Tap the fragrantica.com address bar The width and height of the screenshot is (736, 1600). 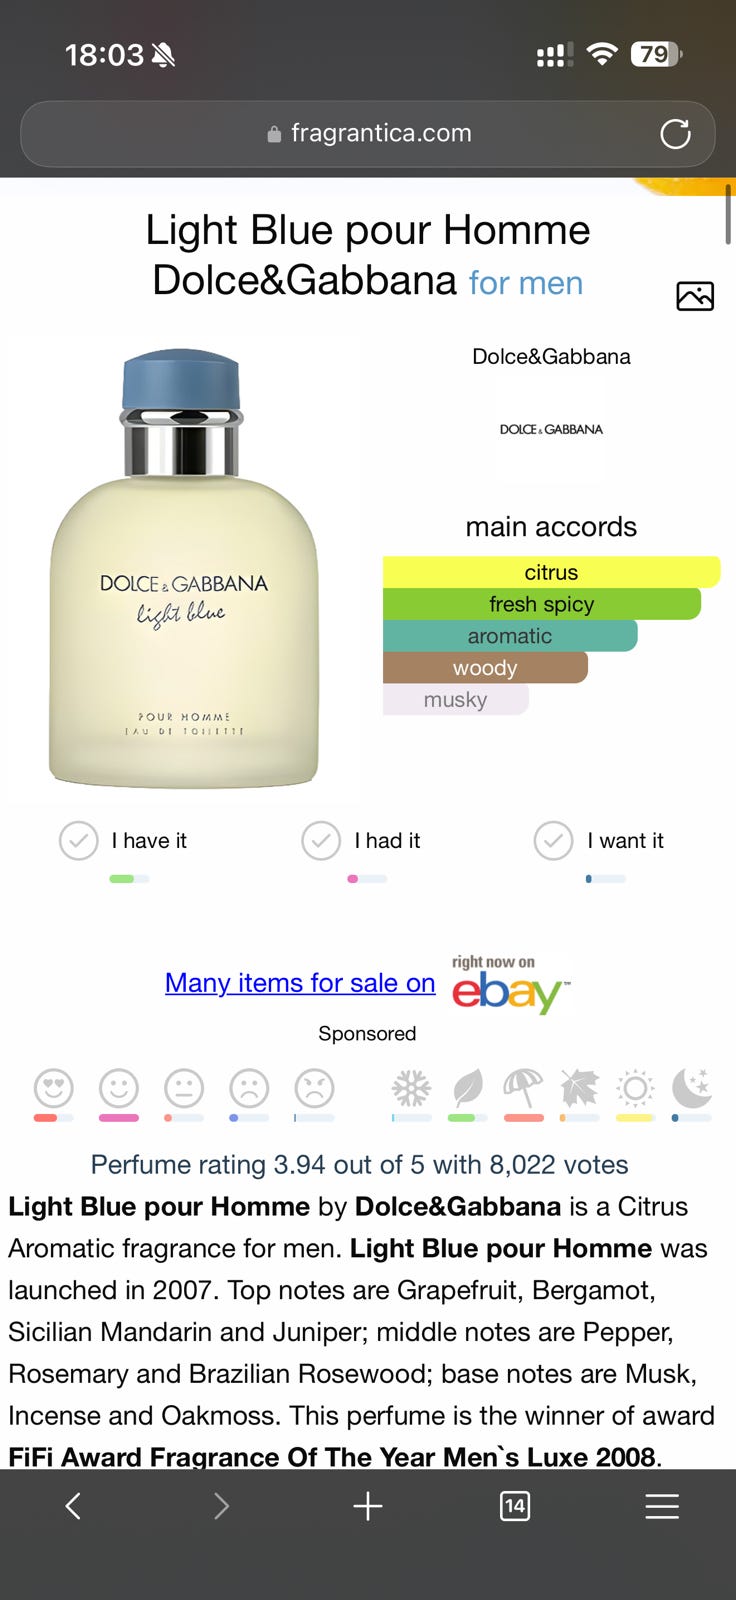(368, 133)
